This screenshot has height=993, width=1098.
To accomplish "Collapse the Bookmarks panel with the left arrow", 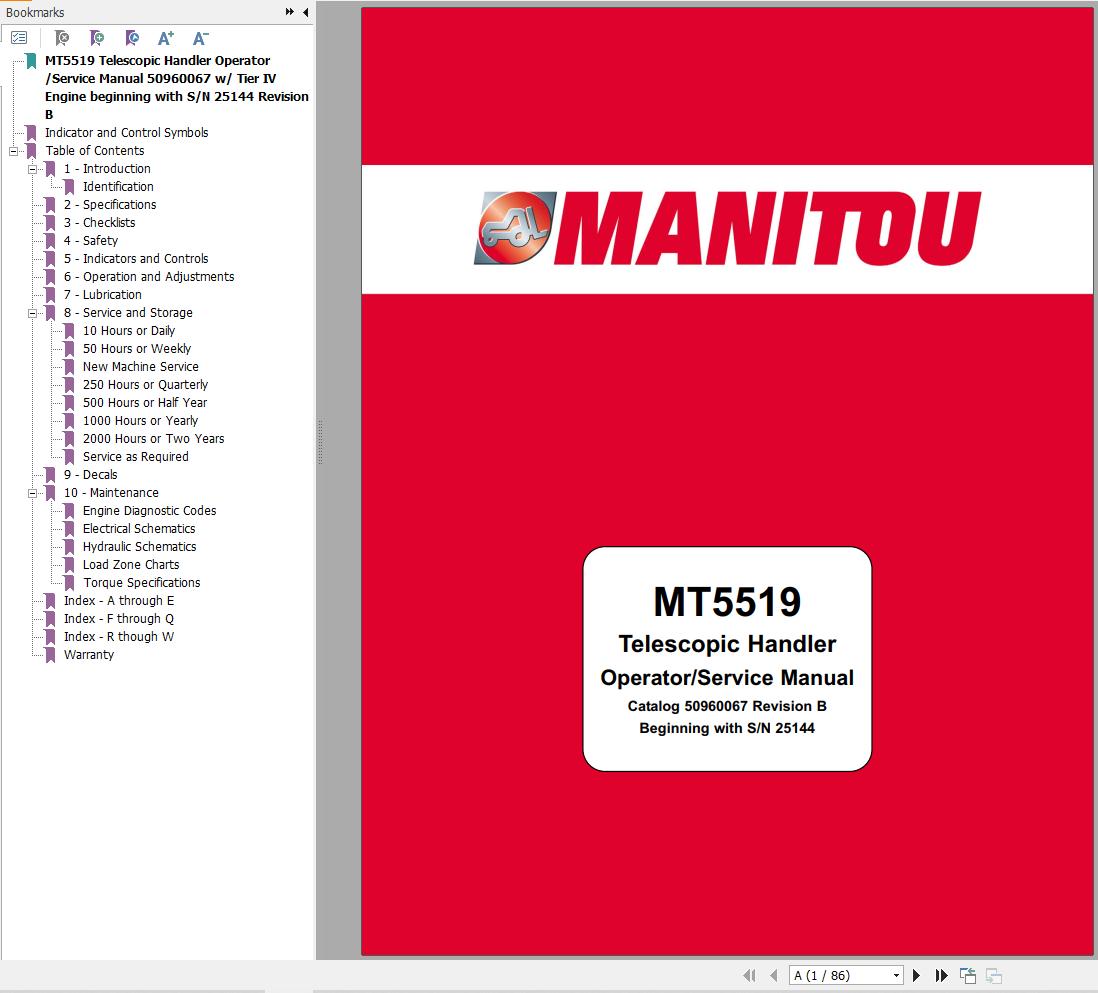I will pyautogui.click(x=306, y=12).
